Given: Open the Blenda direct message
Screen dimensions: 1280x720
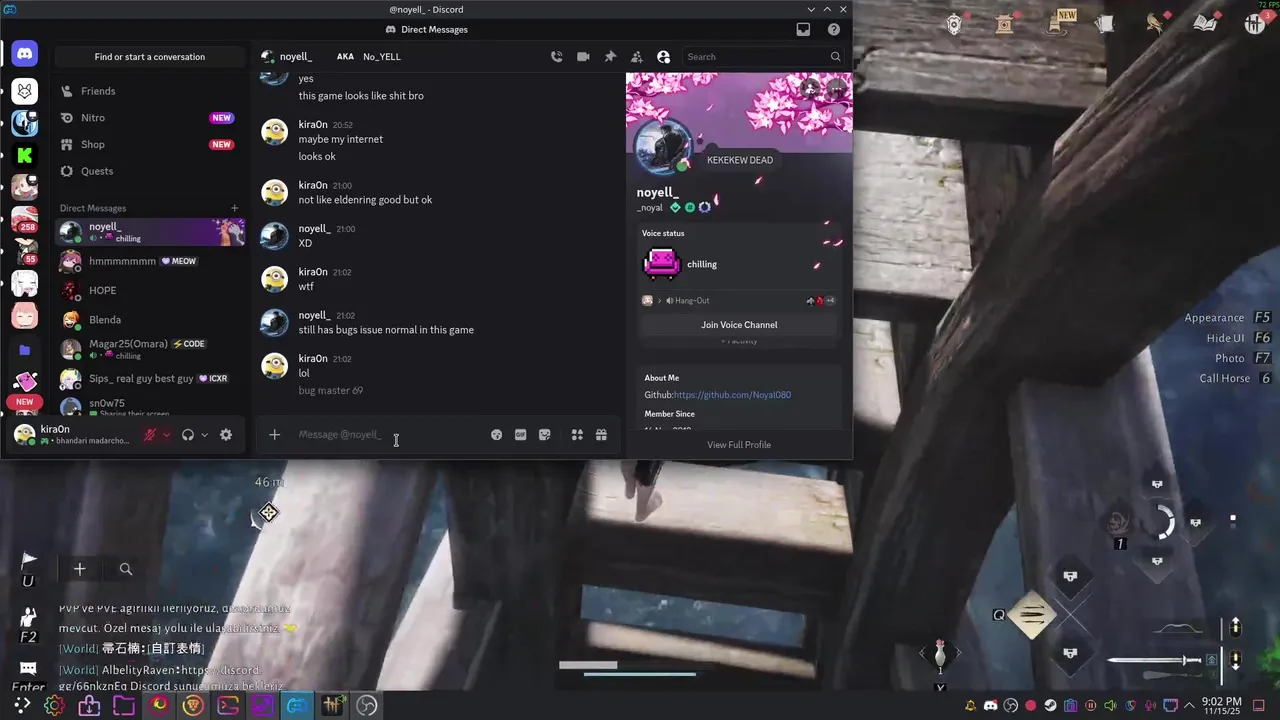Looking at the screenshot, I should pyautogui.click(x=150, y=320).
